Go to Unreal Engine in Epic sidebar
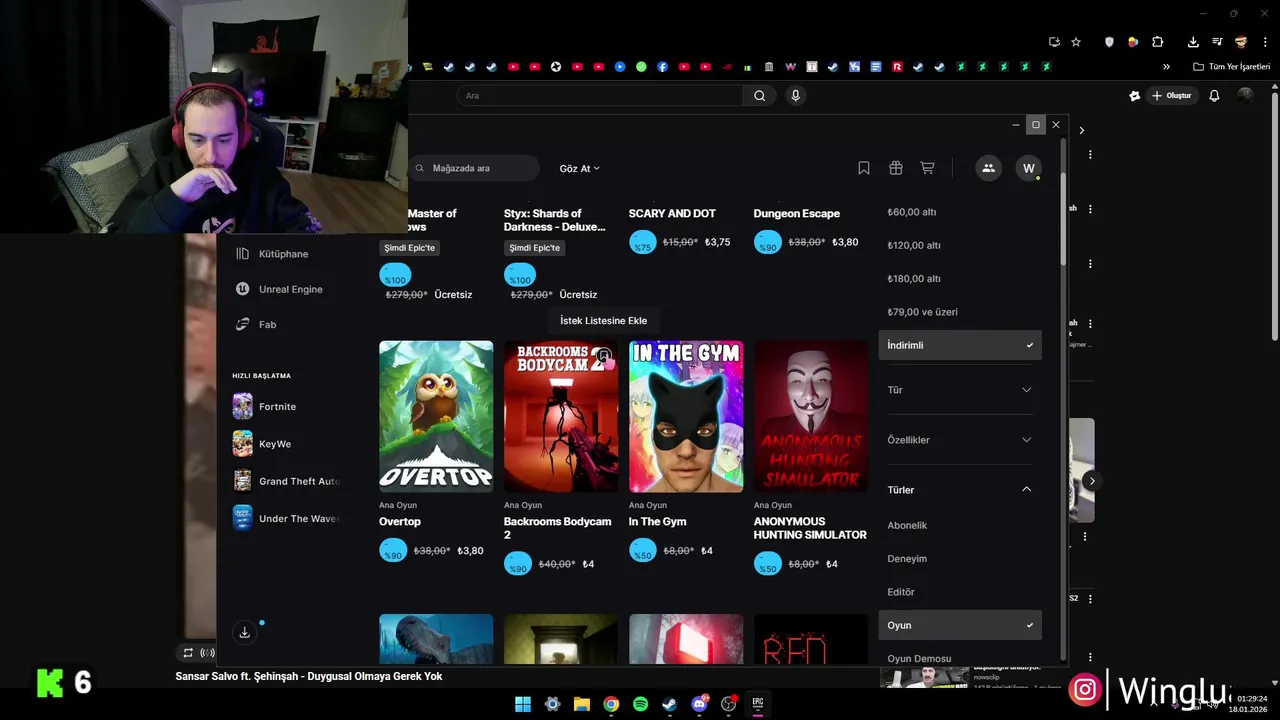The width and height of the screenshot is (1280, 720). point(291,289)
